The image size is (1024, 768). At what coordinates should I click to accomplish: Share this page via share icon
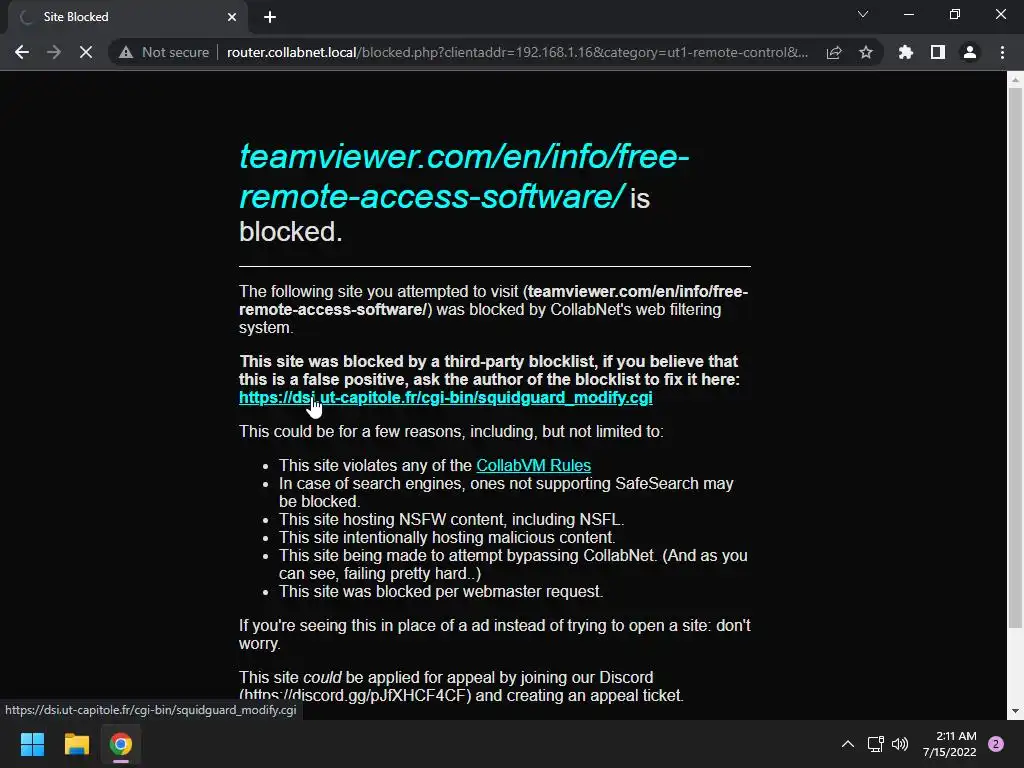click(834, 52)
